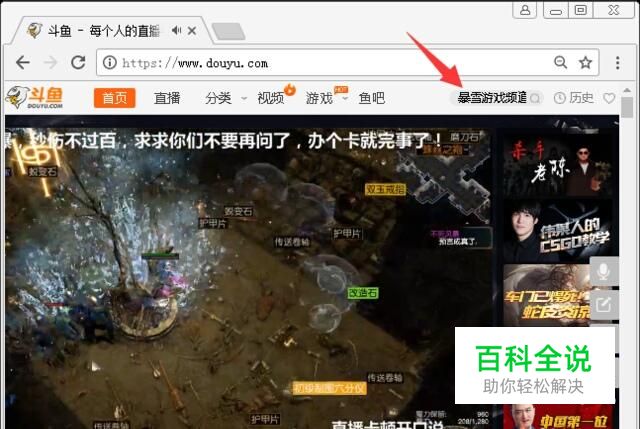Click the heart follow icon
This screenshot has width=640, height=429.
(609, 98)
